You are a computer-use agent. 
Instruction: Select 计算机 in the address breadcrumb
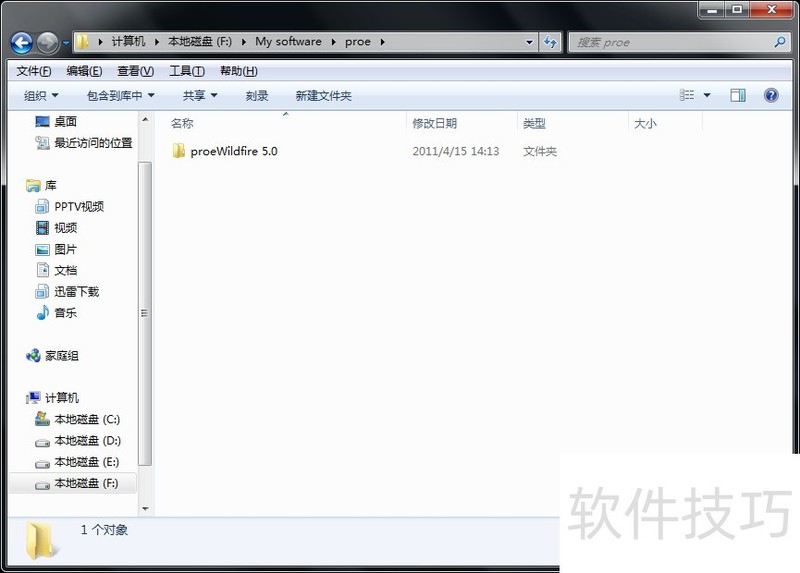coord(128,41)
